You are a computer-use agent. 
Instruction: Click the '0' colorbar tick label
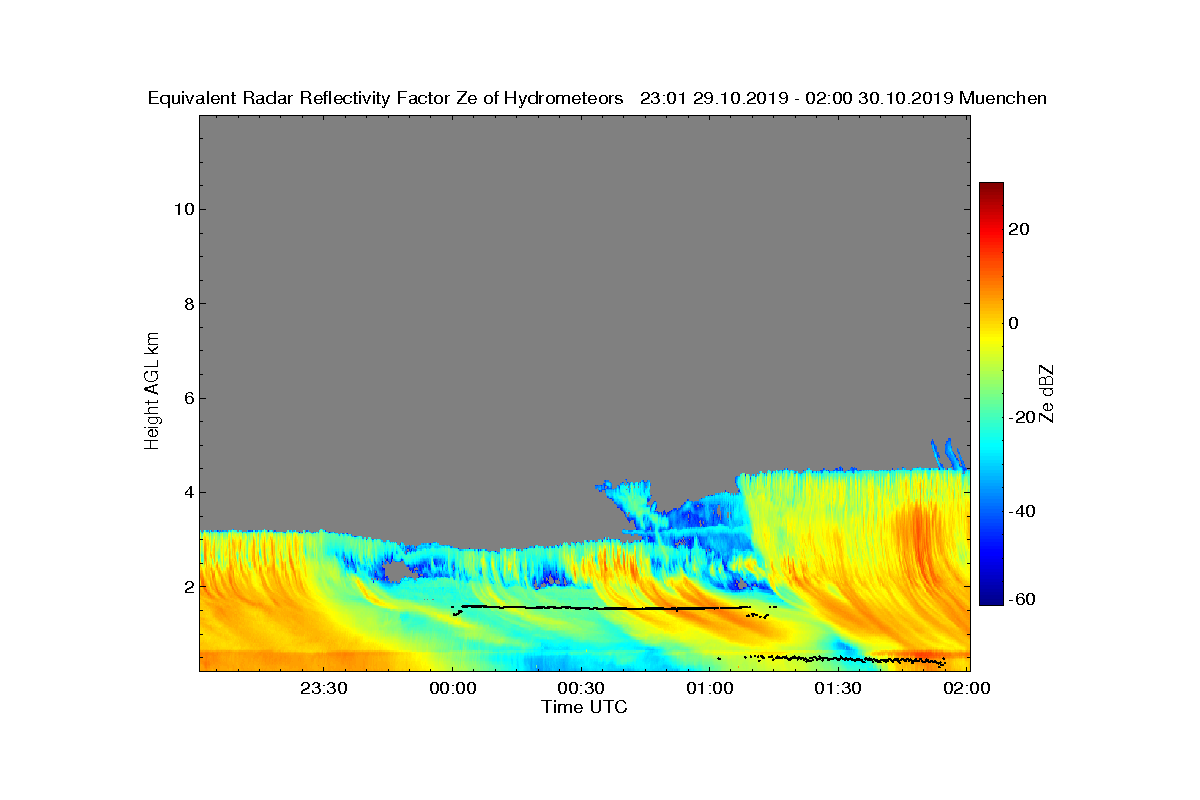[1014, 323]
